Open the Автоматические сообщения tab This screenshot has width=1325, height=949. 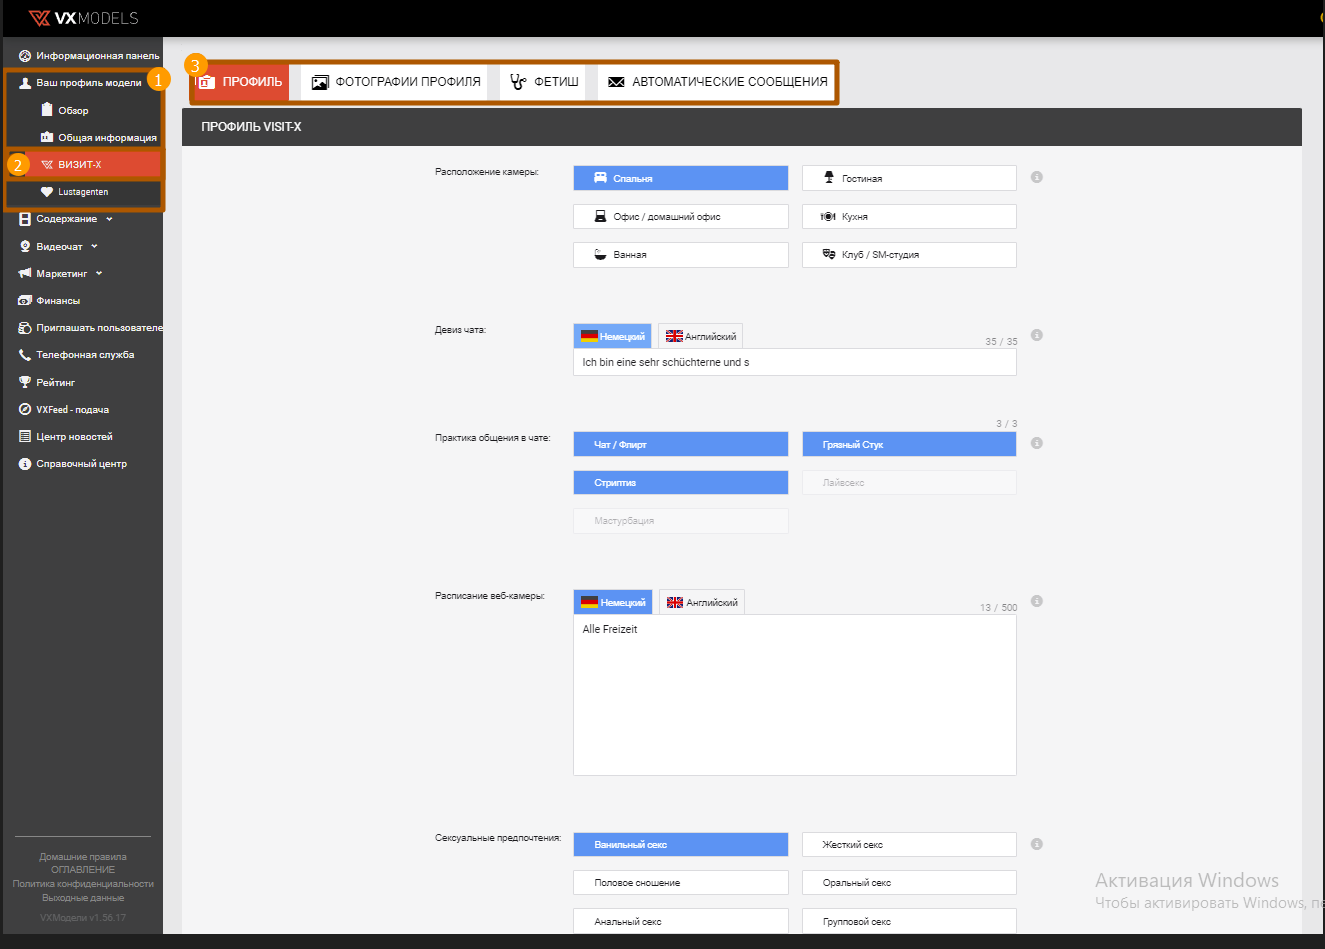tap(717, 82)
